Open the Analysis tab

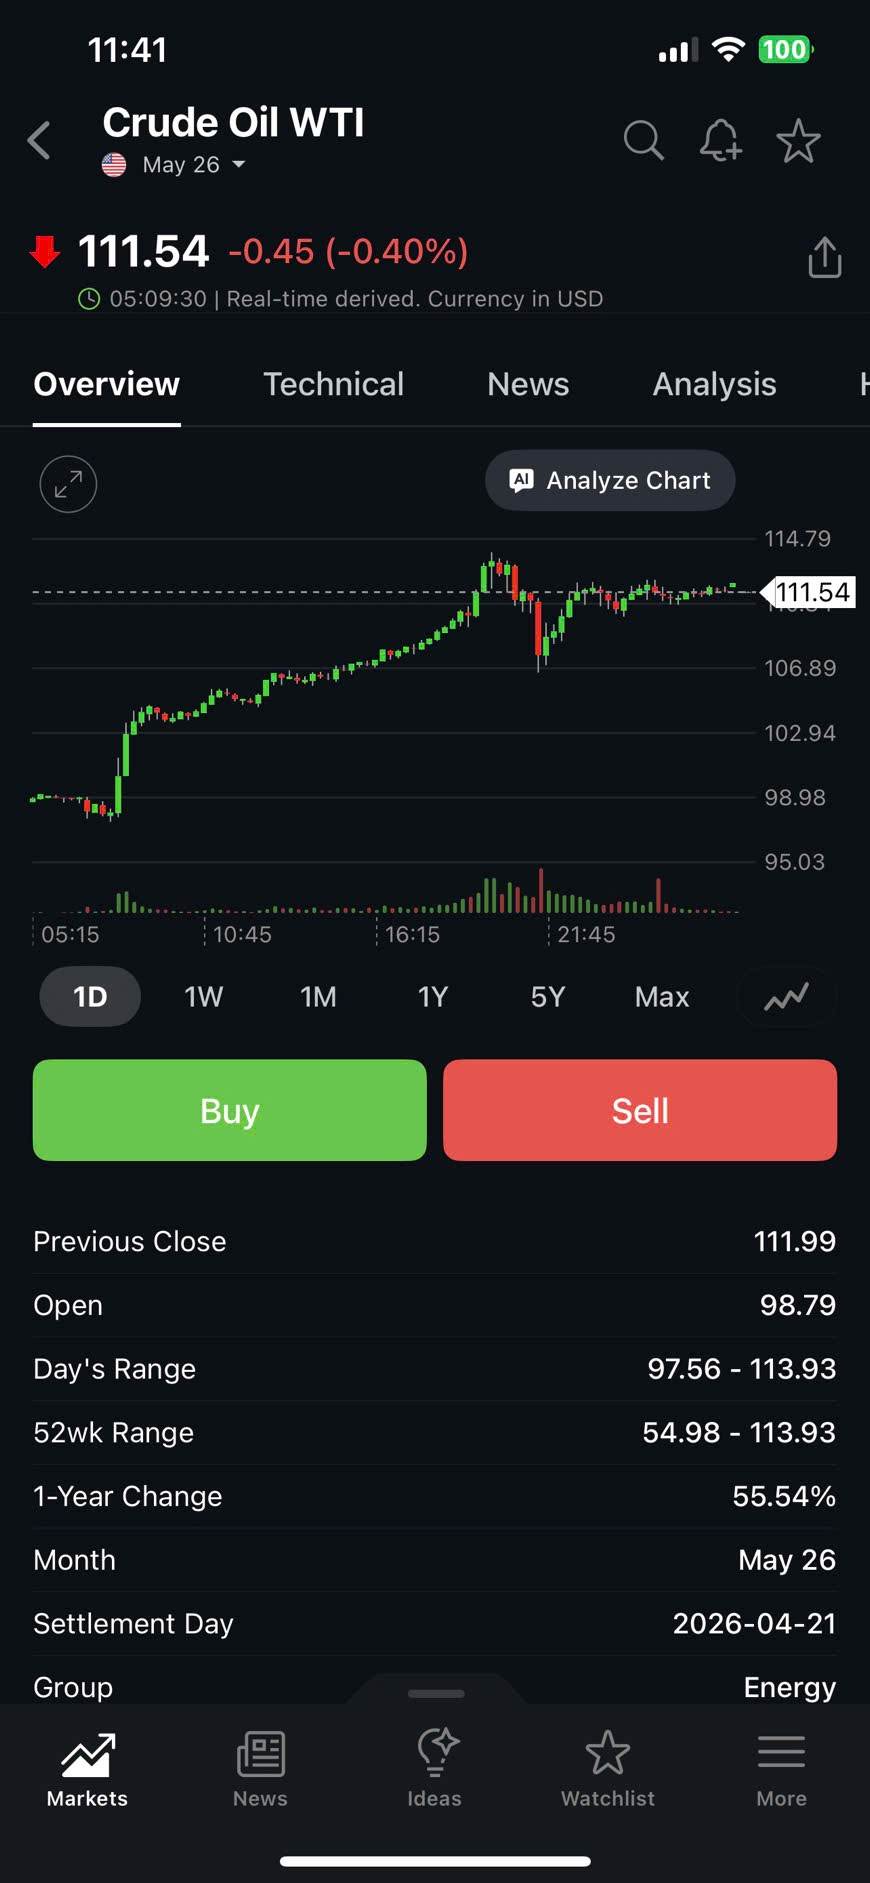pyautogui.click(x=714, y=384)
